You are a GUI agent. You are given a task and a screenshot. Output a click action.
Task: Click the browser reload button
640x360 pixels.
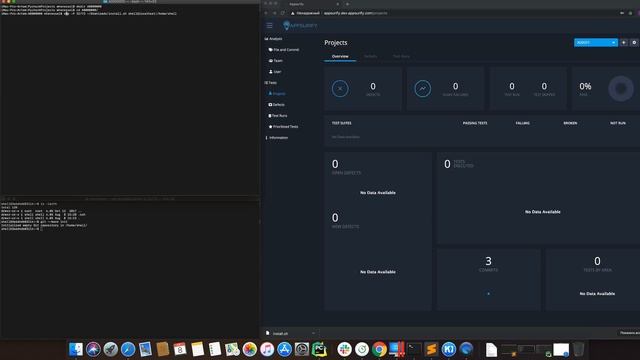[x=282, y=13]
